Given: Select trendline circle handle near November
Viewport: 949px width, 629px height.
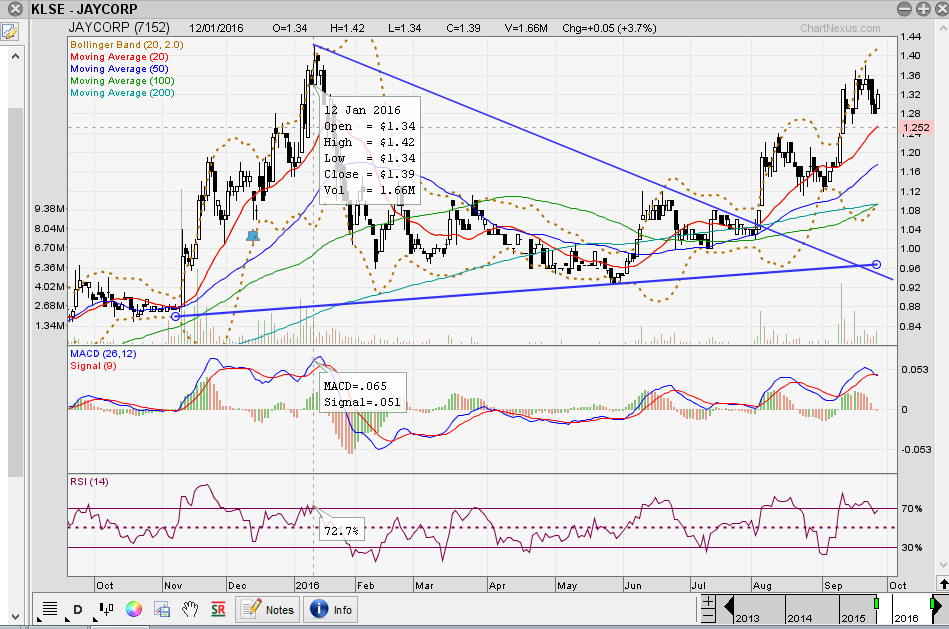Looking at the screenshot, I should (176, 316).
